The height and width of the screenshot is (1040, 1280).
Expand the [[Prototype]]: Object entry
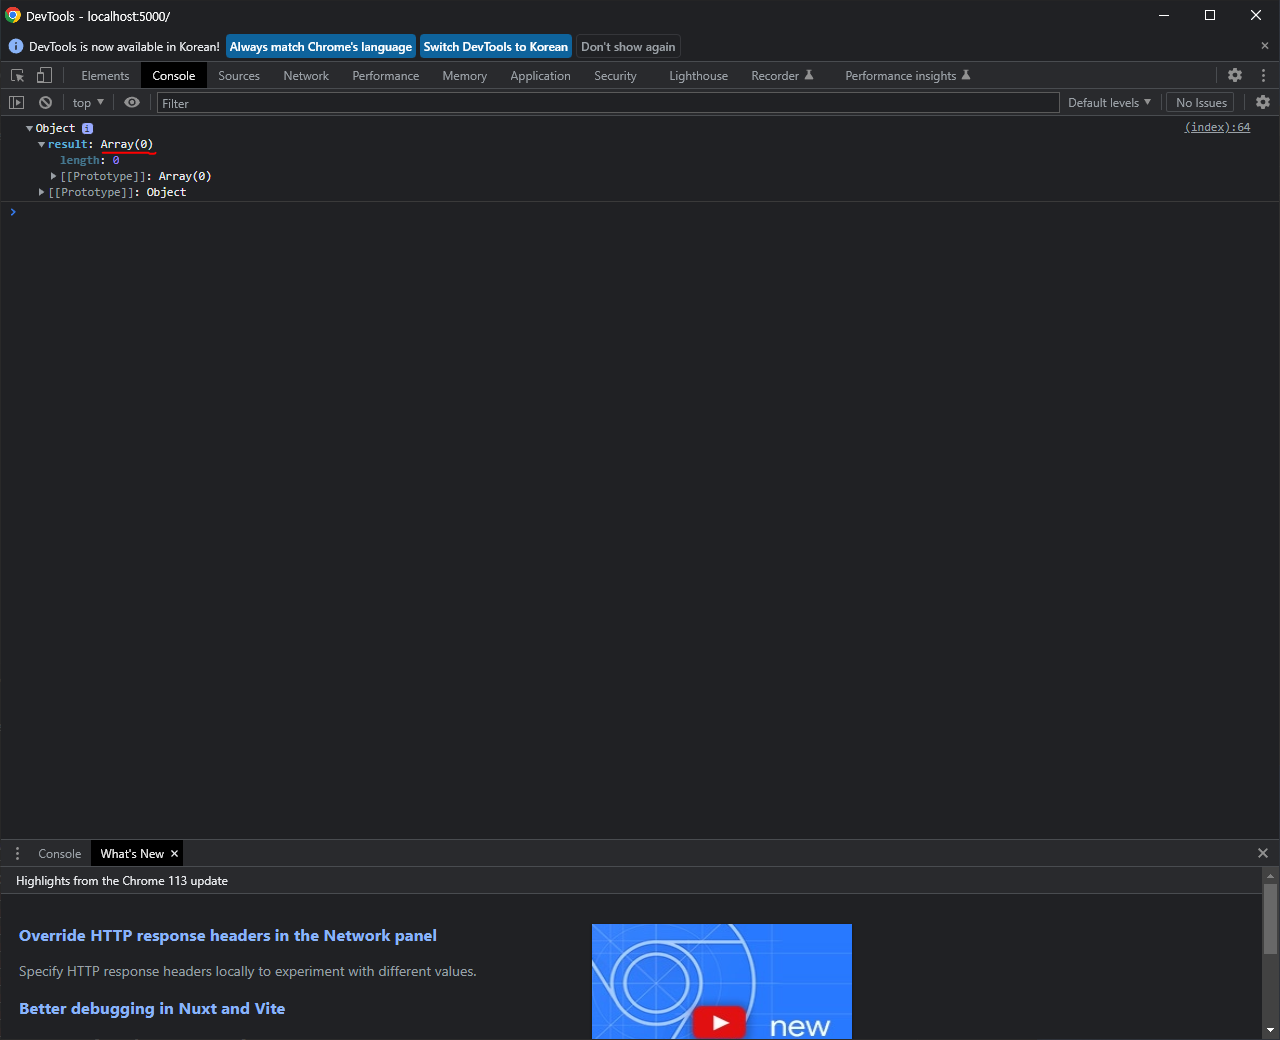pos(41,192)
